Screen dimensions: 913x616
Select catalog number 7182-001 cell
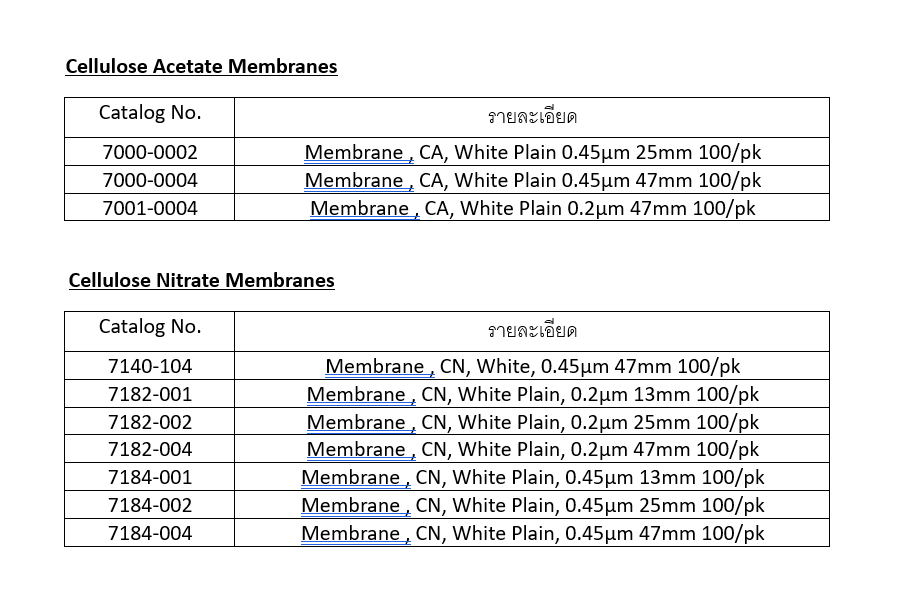click(x=150, y=394)
